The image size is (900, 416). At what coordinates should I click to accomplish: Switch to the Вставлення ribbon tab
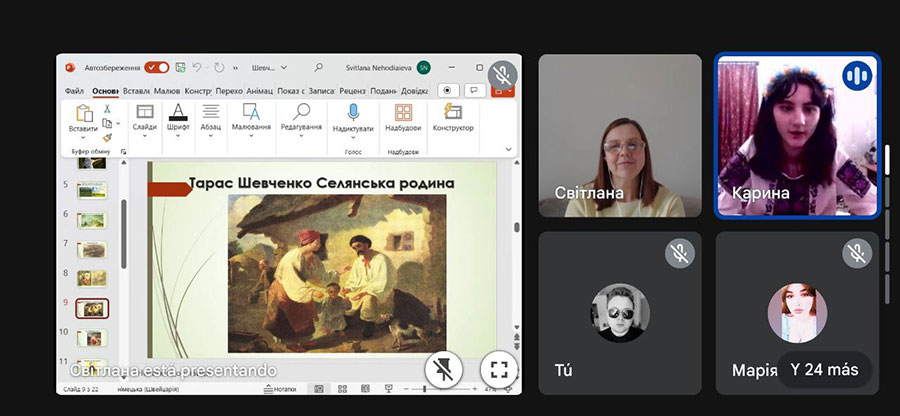[x=136, y=91]
